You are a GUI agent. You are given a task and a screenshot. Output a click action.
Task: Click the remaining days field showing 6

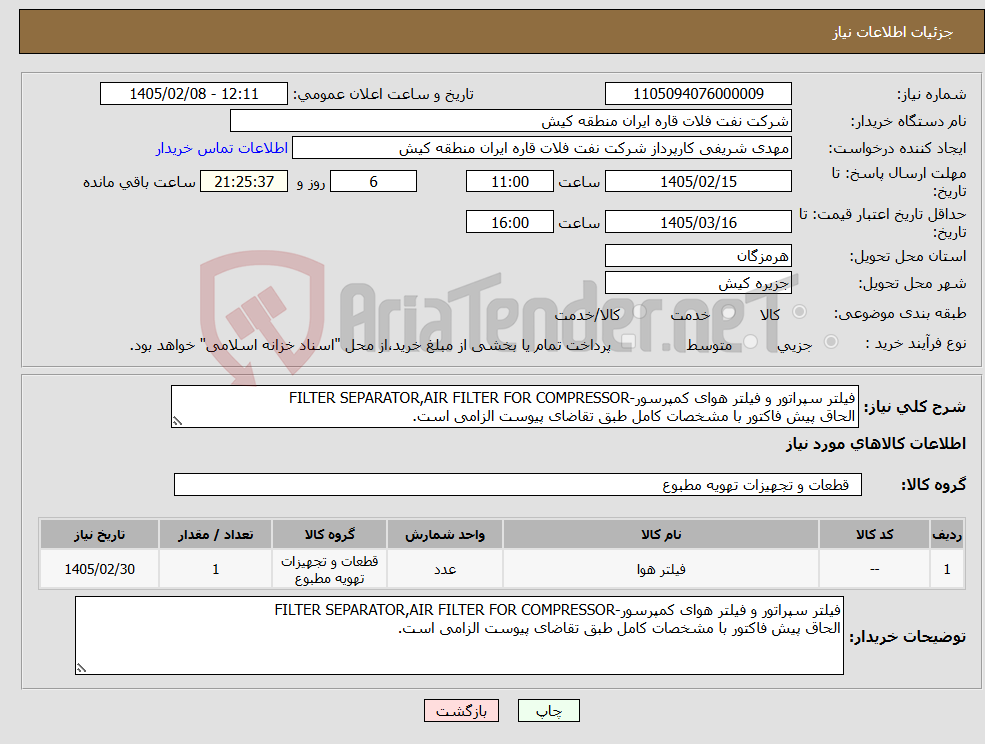(373, 182)
